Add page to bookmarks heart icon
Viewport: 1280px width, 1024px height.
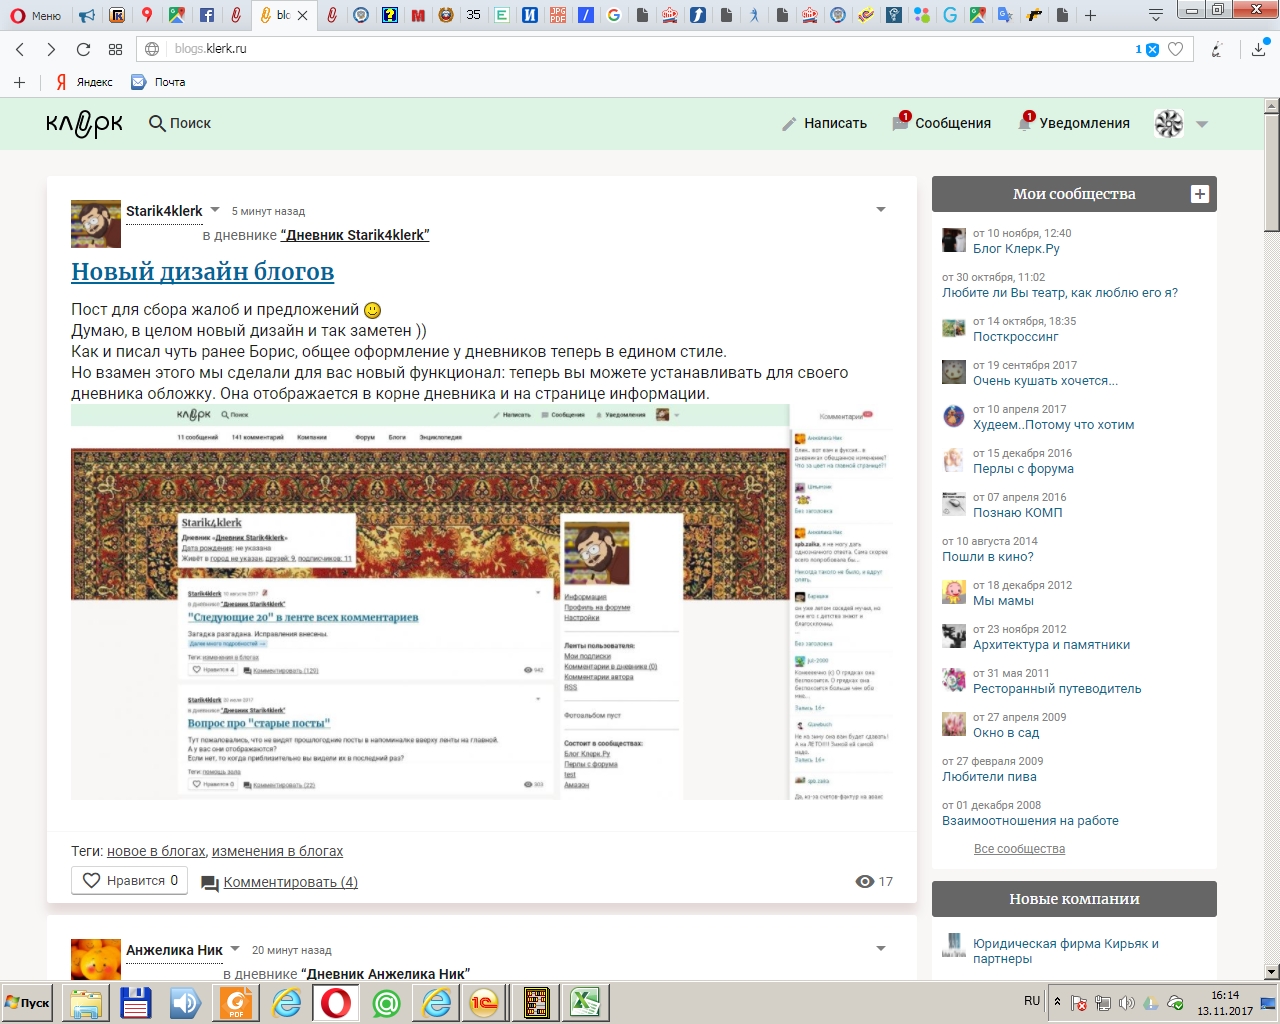pos(1176,49)
